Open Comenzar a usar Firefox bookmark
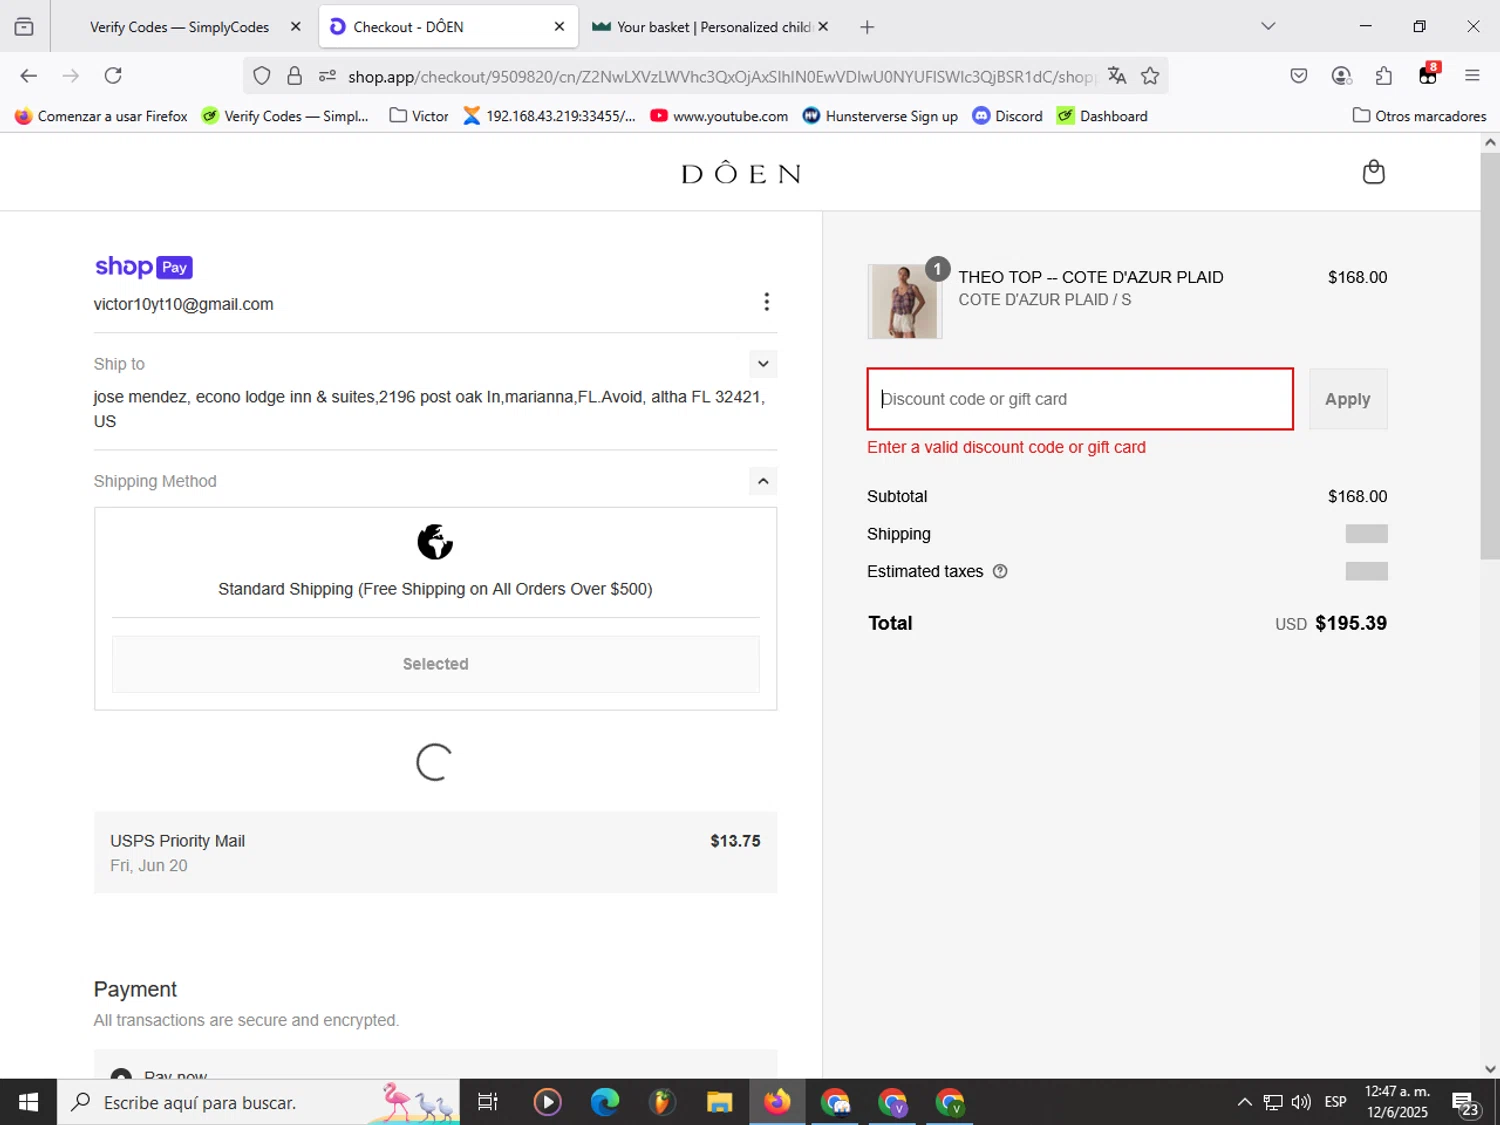 click(101, 116)
